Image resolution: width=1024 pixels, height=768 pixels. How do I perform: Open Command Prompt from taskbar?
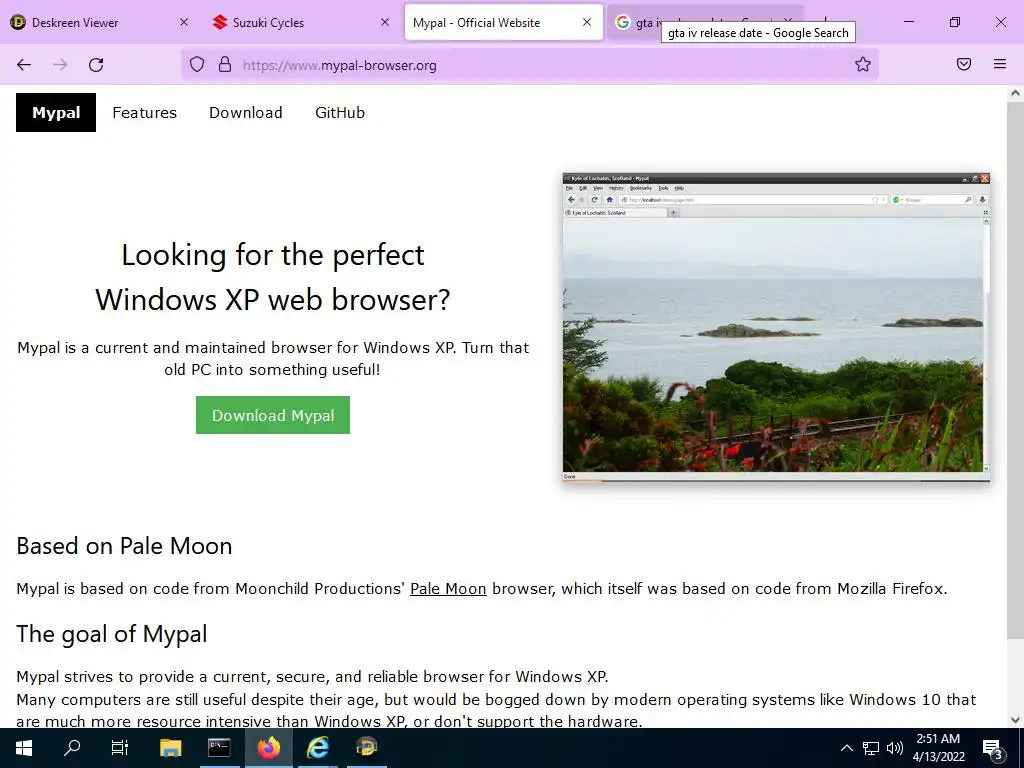point(219,748)
